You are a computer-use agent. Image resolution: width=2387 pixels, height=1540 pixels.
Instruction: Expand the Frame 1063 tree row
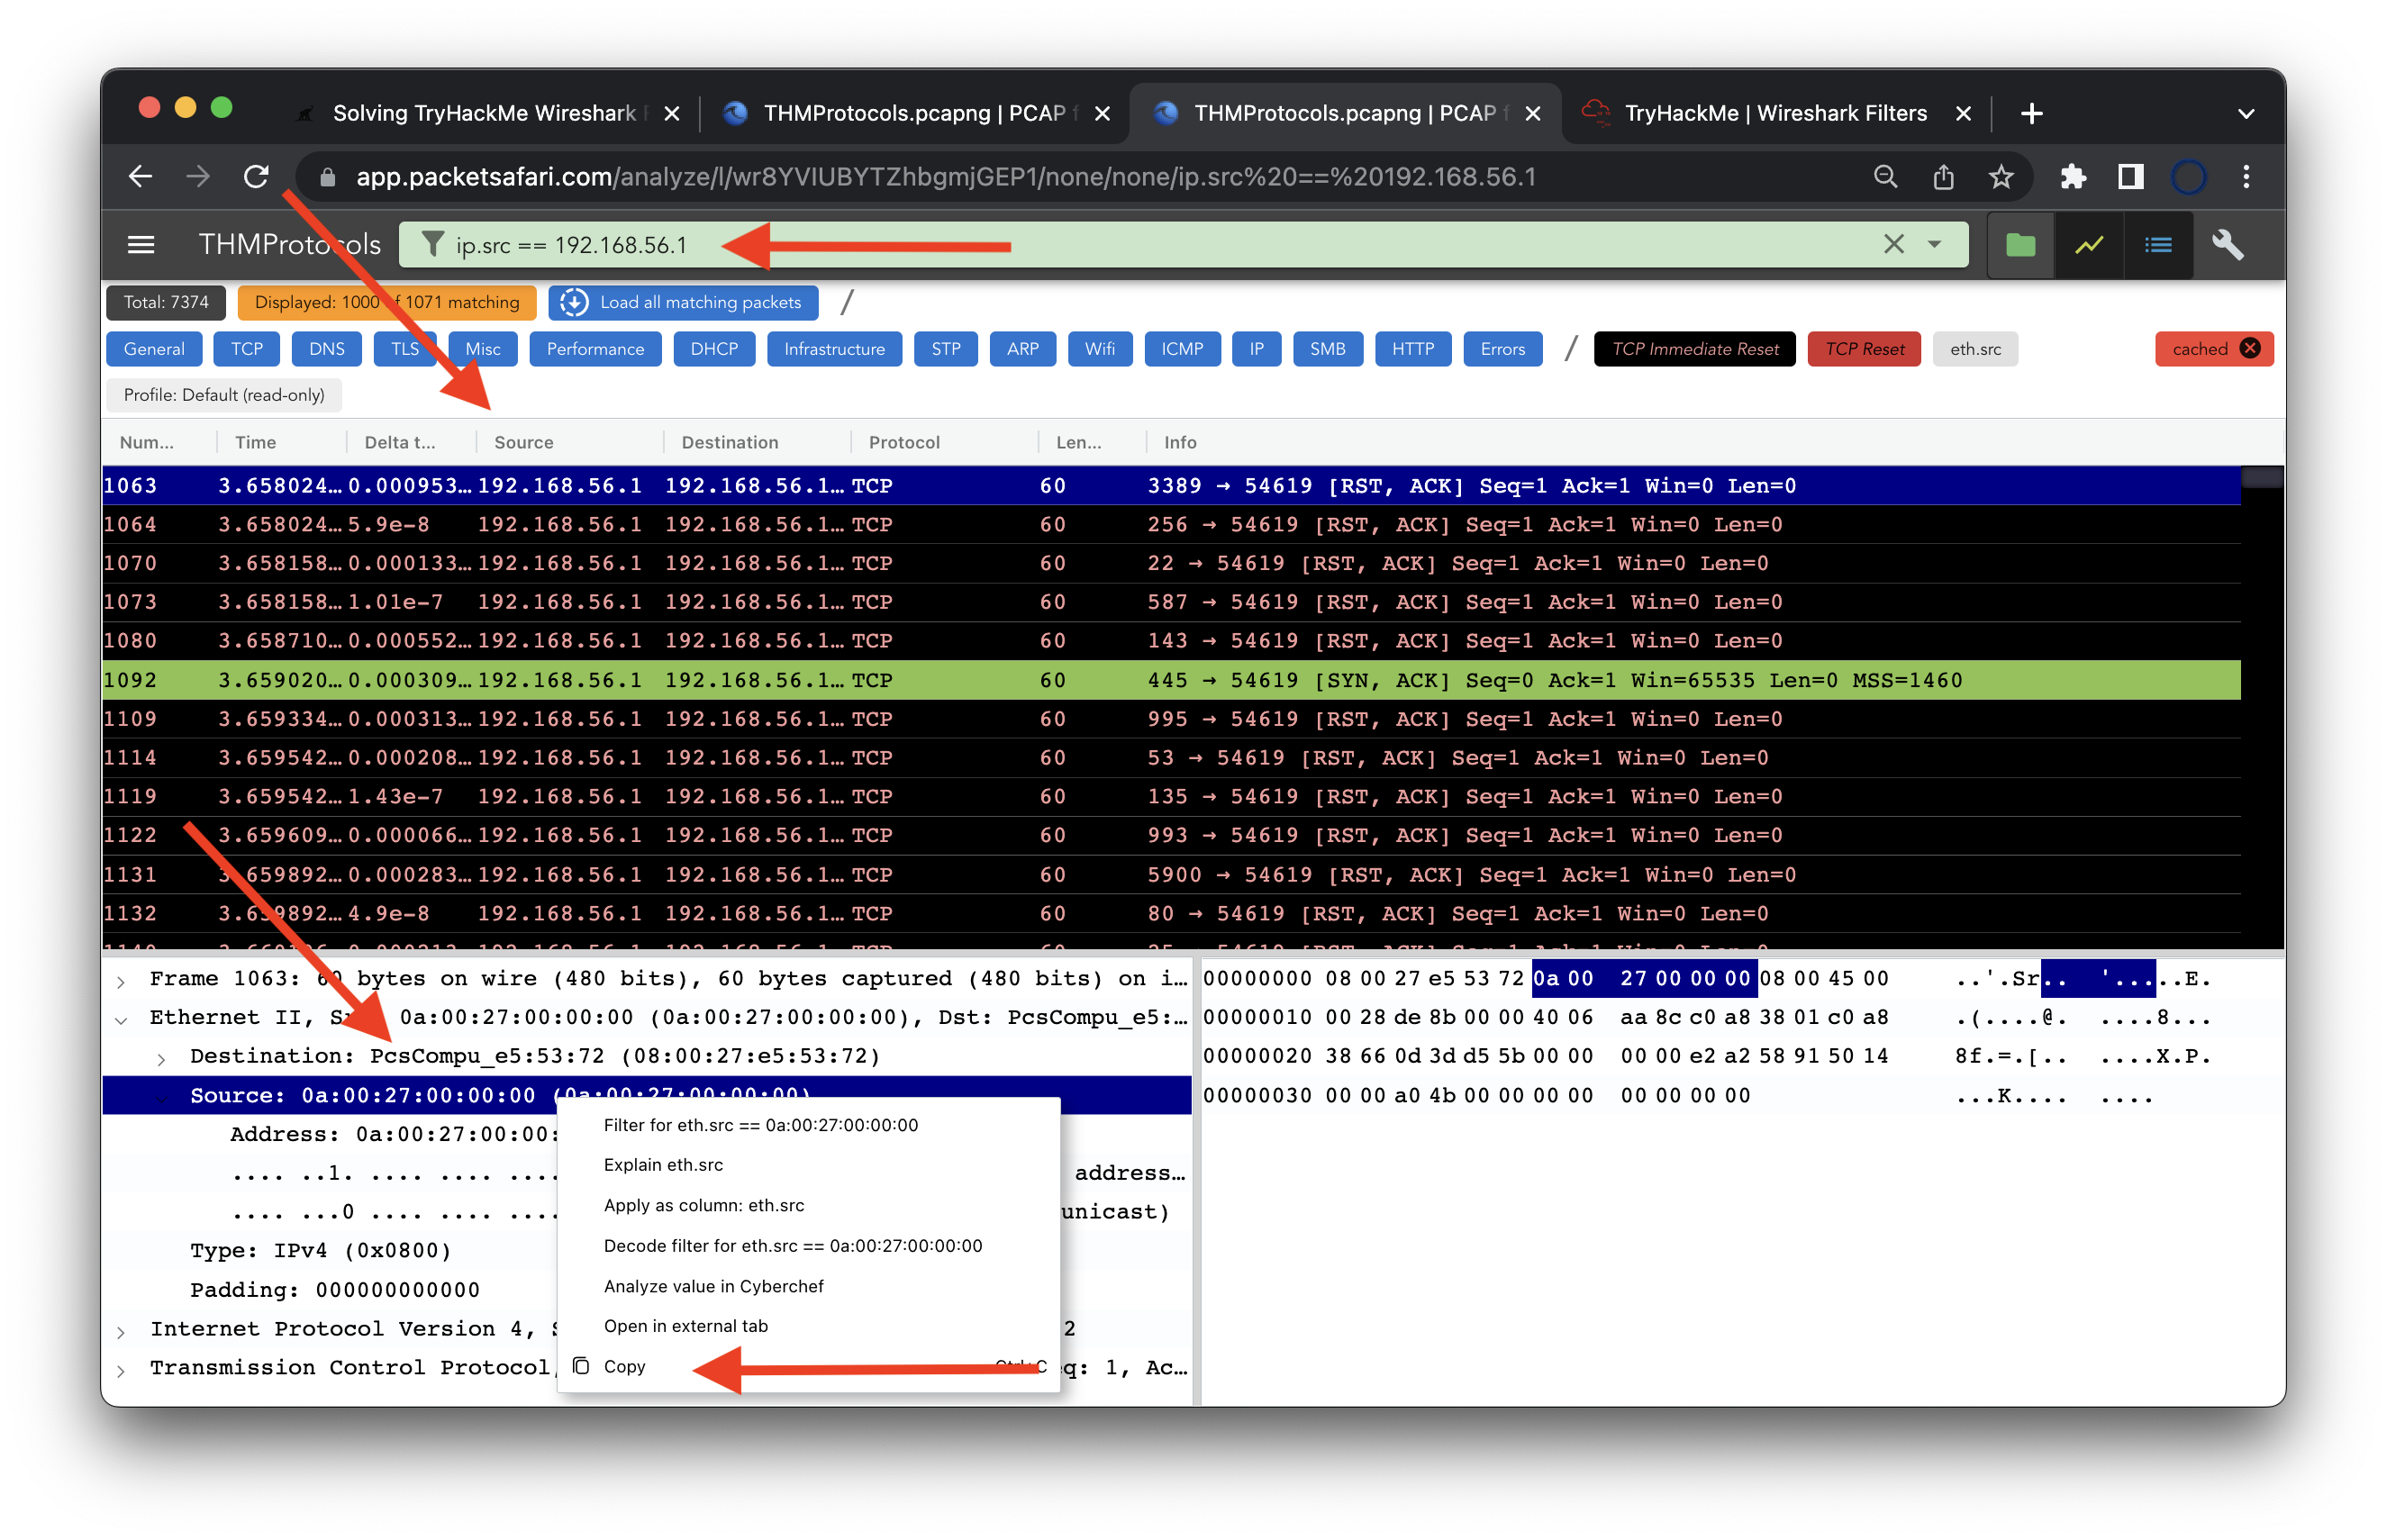tap(121, 981)
